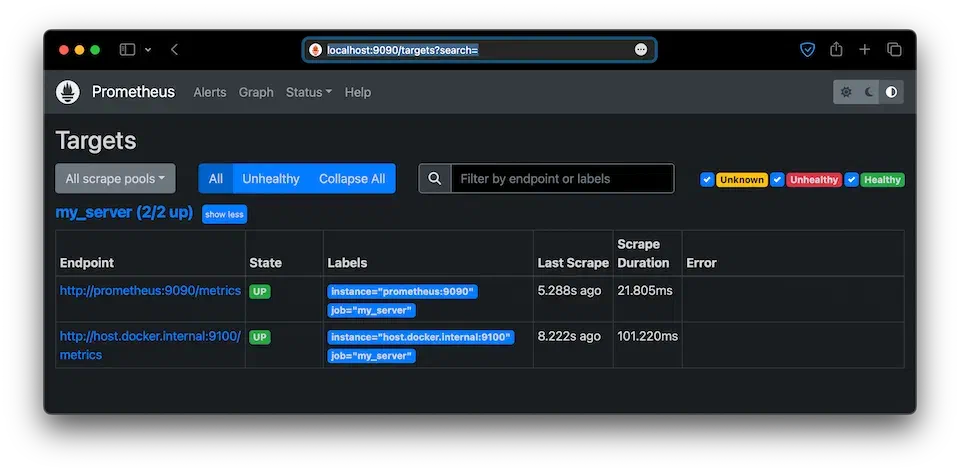Click the Prometheus logo icon
The image size is (960, 472).
tap(68, 92)
